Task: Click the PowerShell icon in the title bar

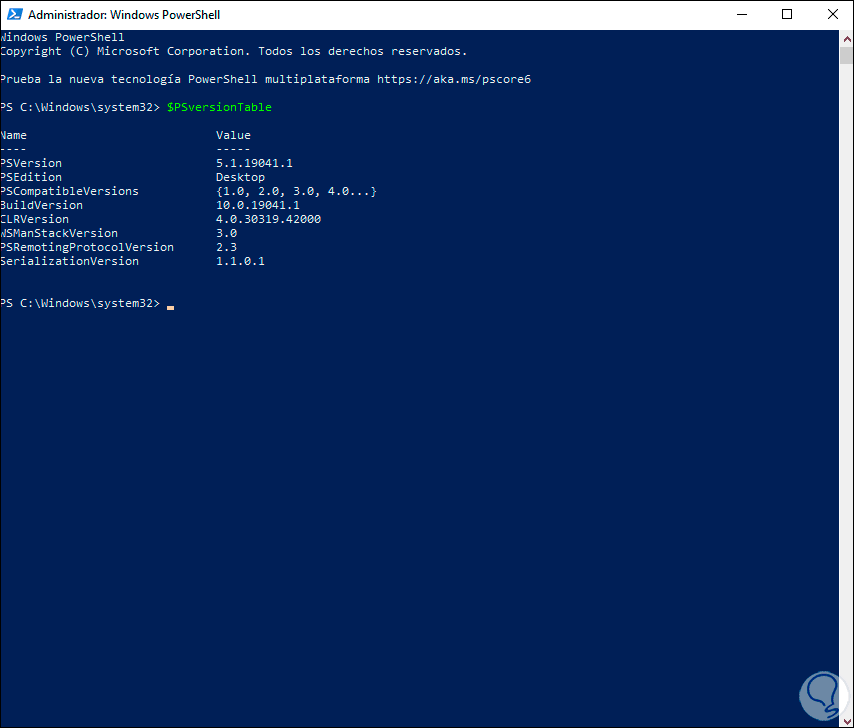Action: 14,14
